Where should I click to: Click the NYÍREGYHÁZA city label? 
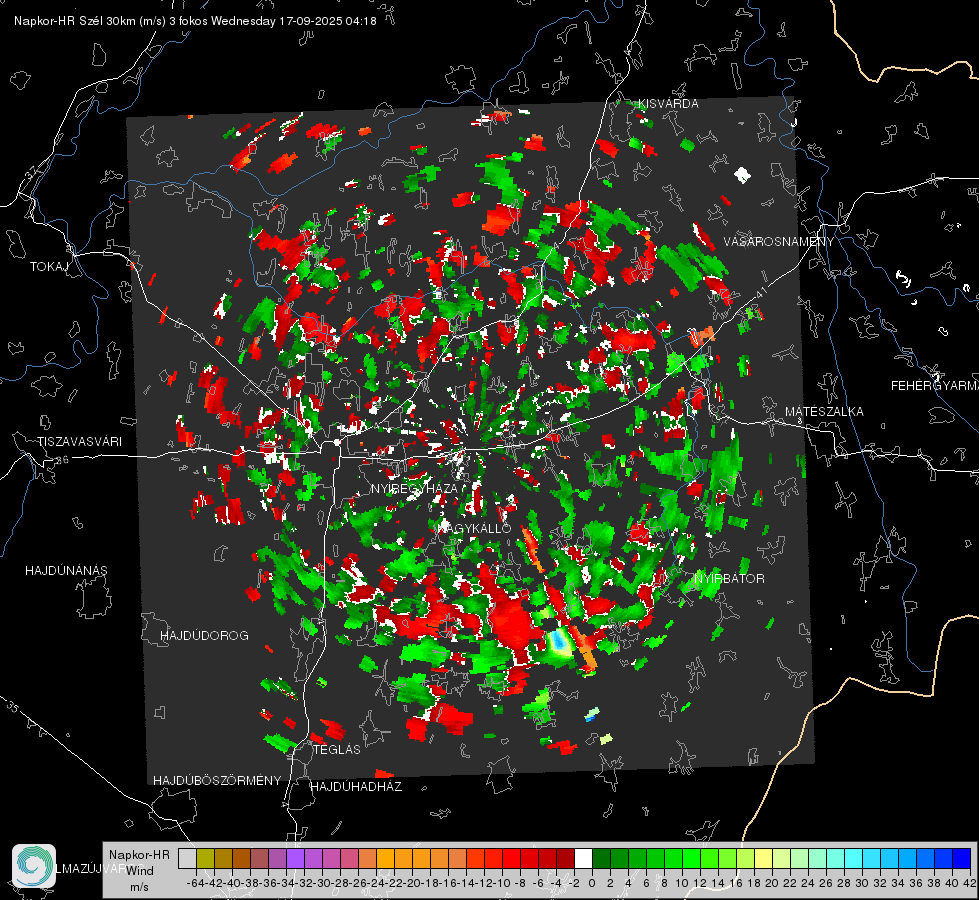(414, 488)
